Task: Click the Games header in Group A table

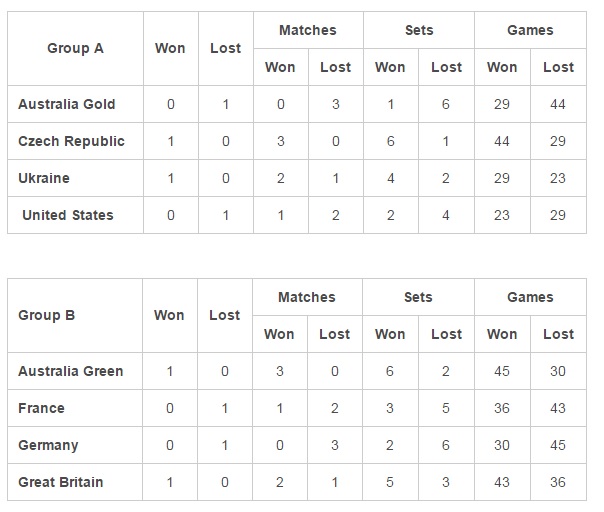Action: click(530, 30)
